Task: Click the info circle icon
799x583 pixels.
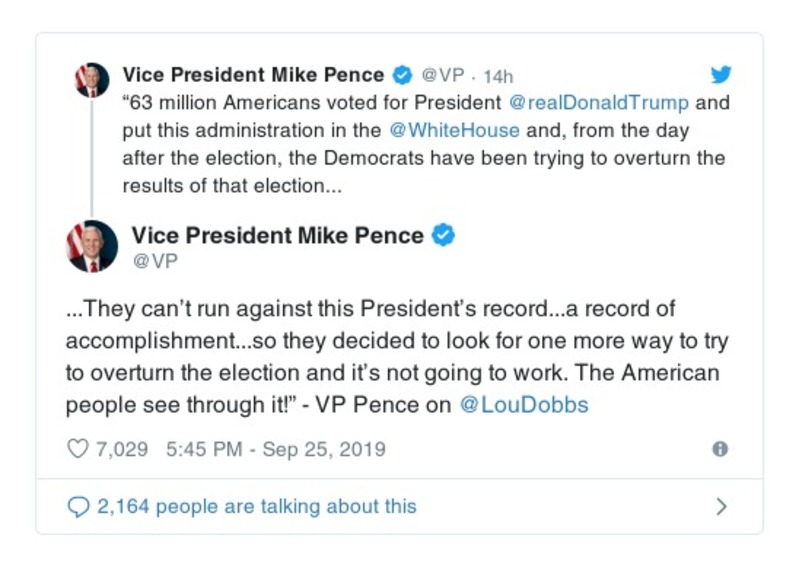Action: [719, 450]
